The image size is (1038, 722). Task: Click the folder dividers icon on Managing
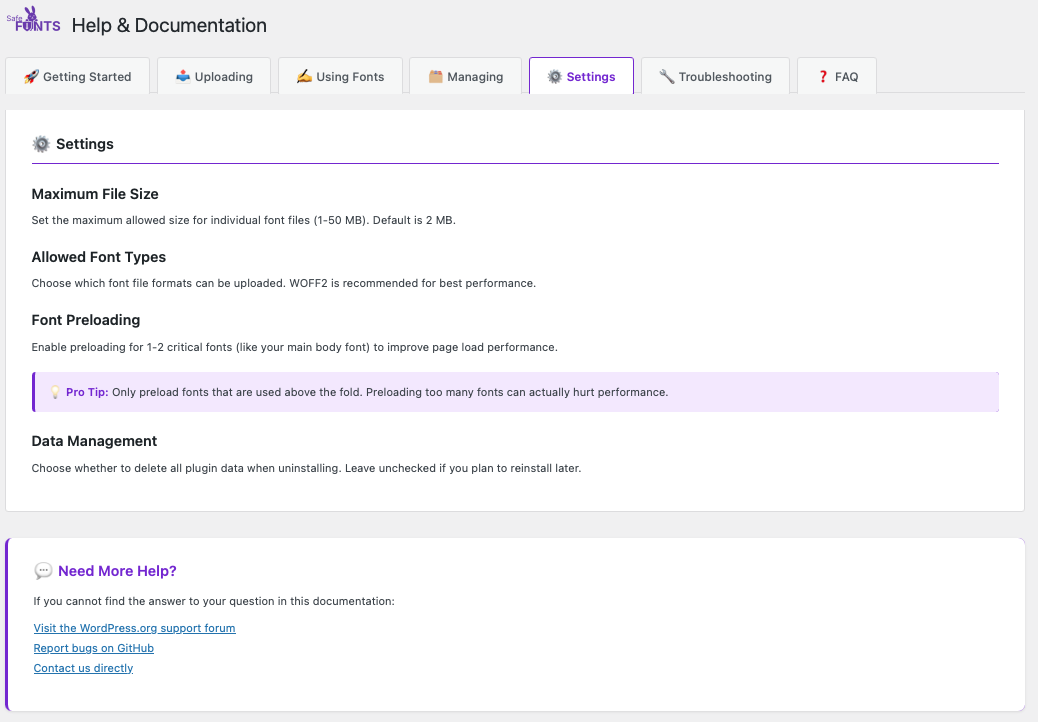(435, 77)
